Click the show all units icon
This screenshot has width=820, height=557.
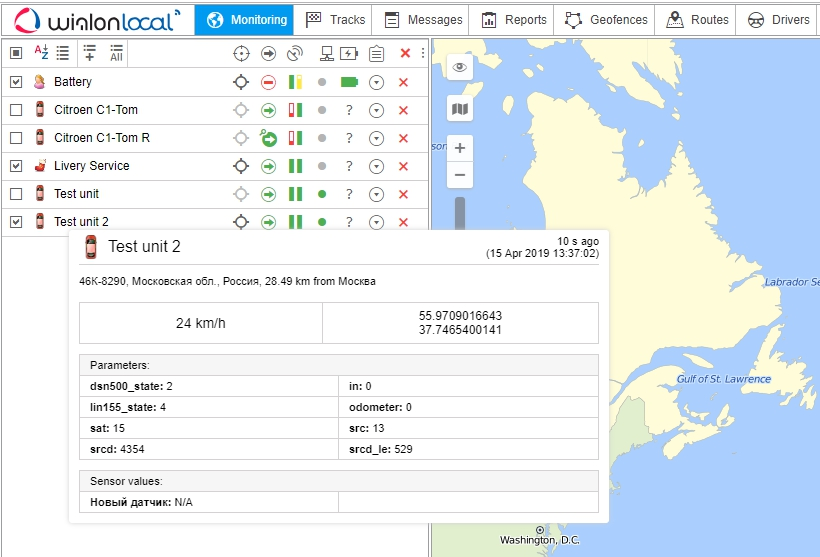(116, 53)
